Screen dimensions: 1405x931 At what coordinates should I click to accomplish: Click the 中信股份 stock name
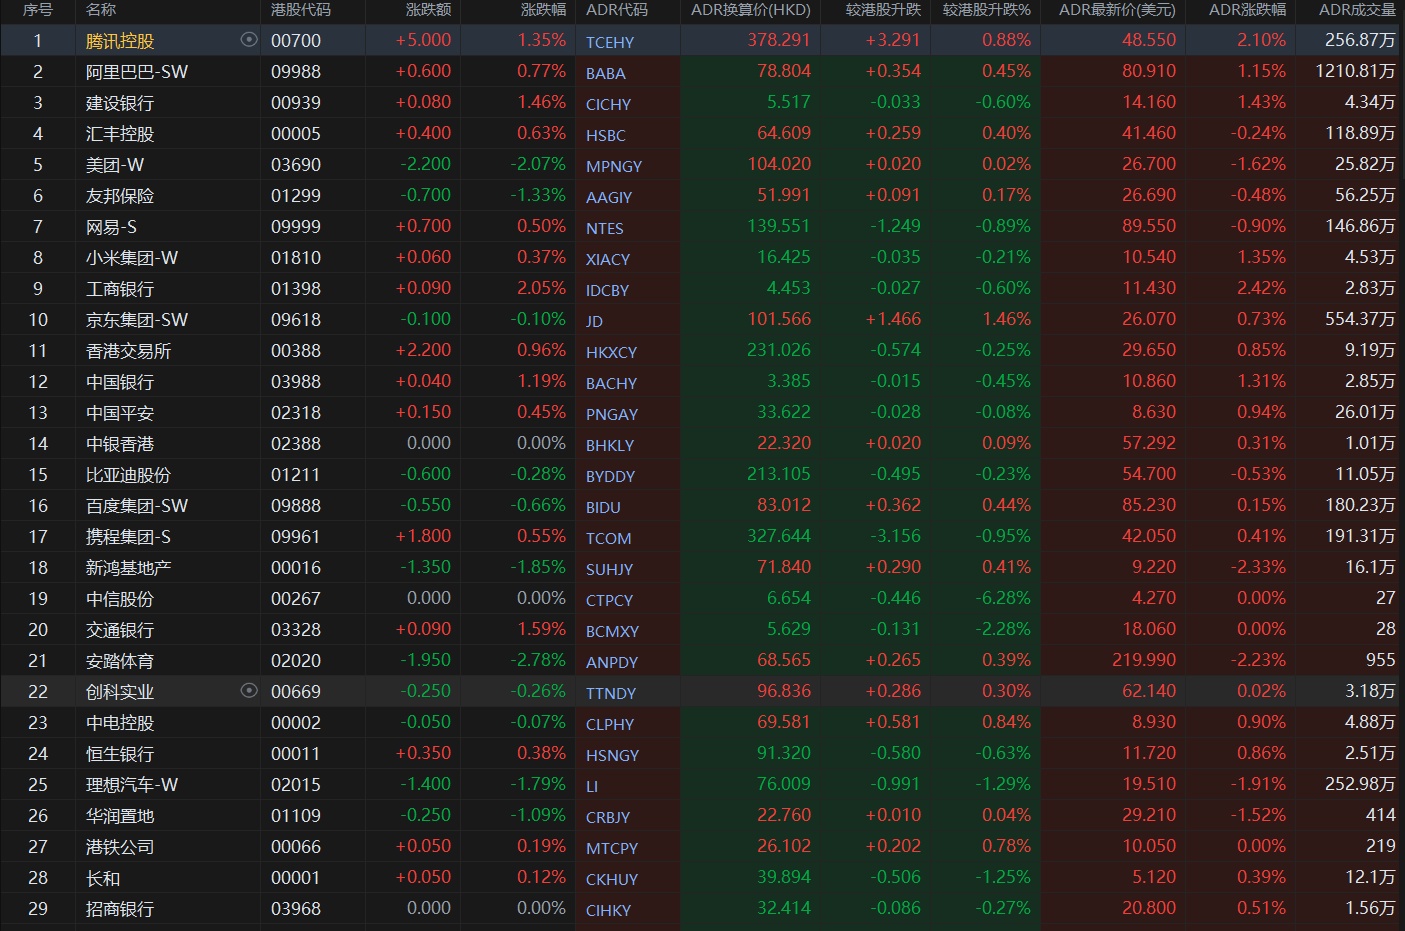[x=120, y=599]
